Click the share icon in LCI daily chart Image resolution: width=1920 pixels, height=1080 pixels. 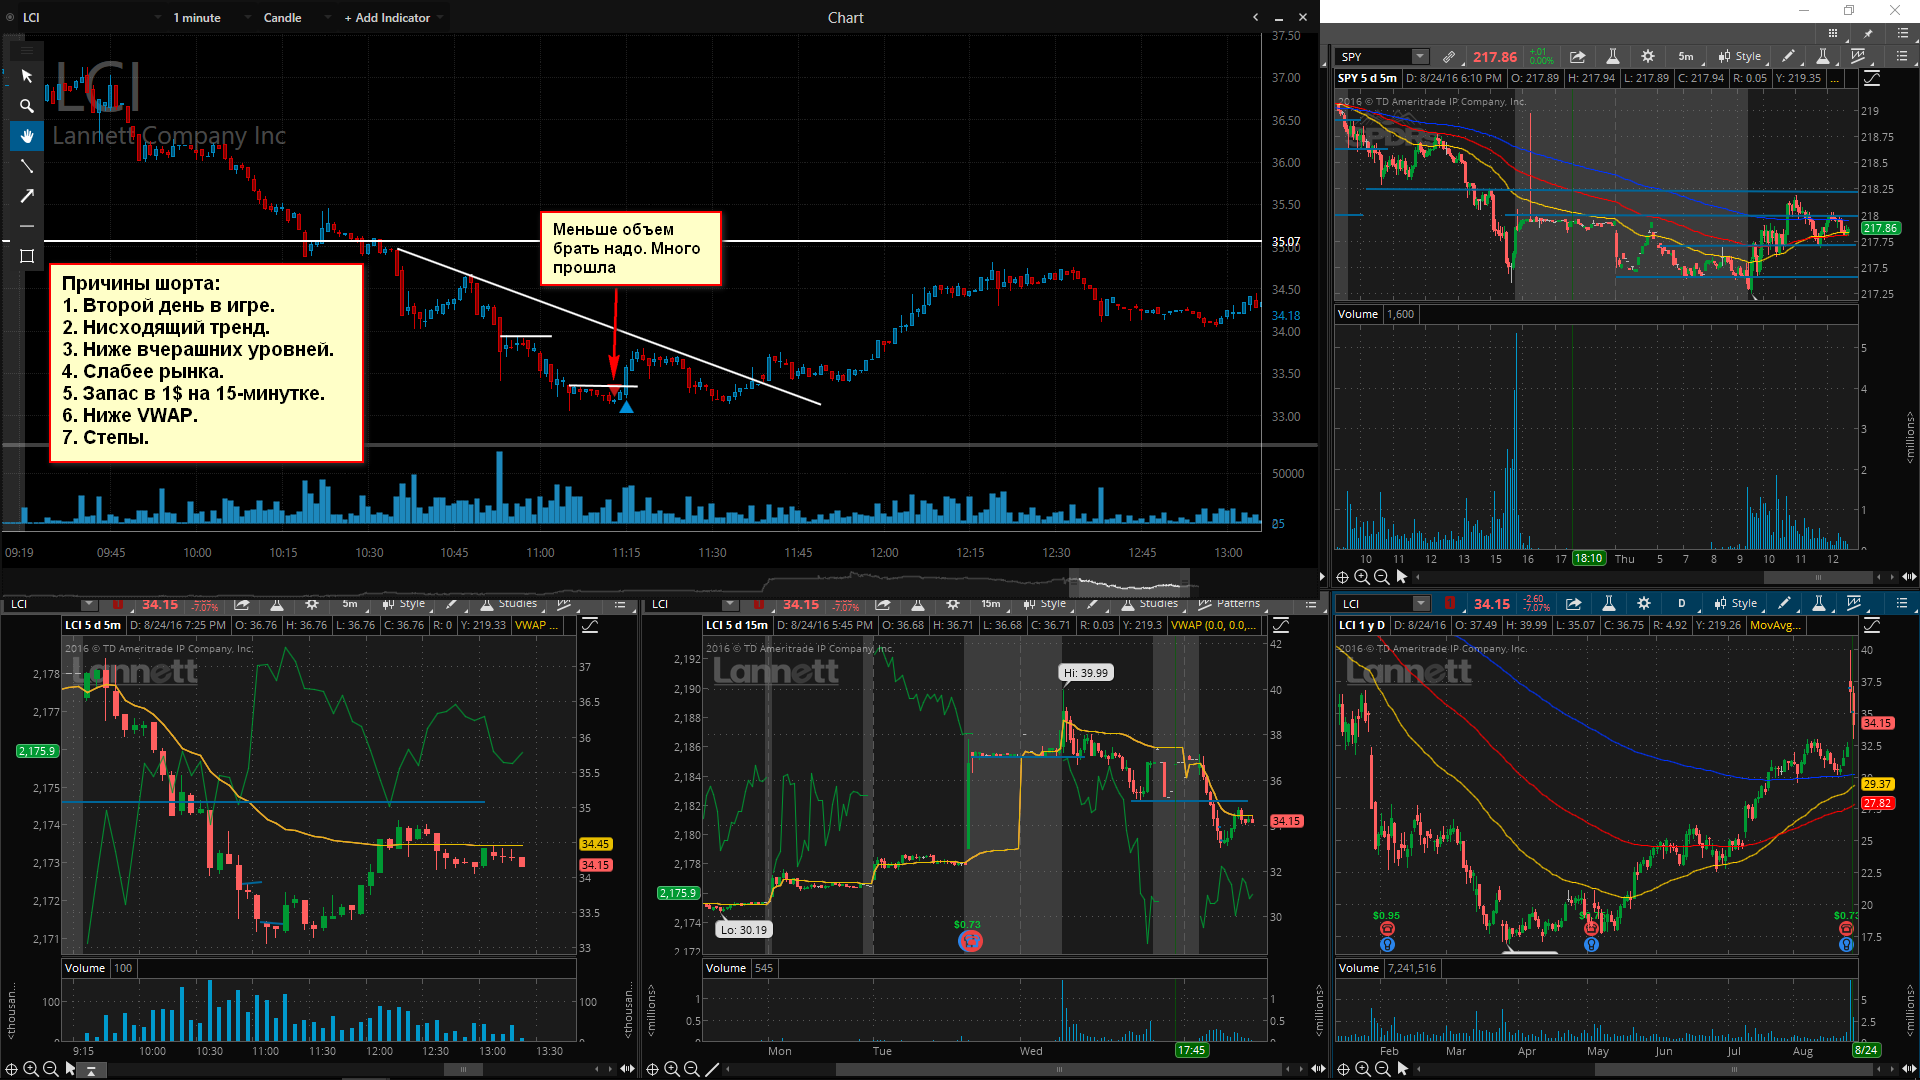(x=1573, y=604)
